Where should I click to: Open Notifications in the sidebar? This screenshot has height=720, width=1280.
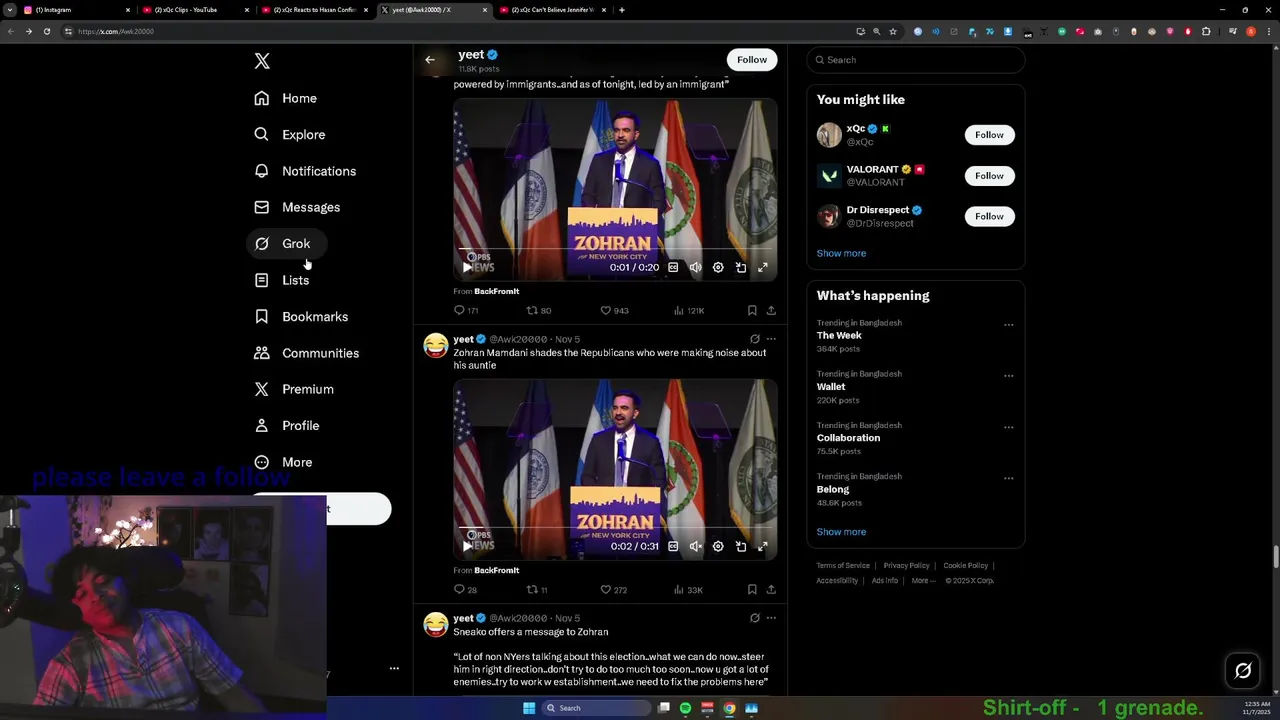(x=304, y=171)
